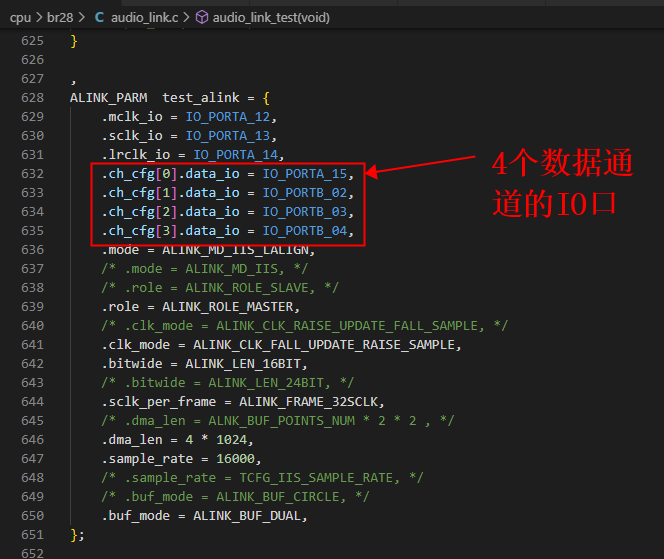Click the audio_link_test function symbol icon
The image size is (664, 559).
pyautogui.click(x=202, y=17)
